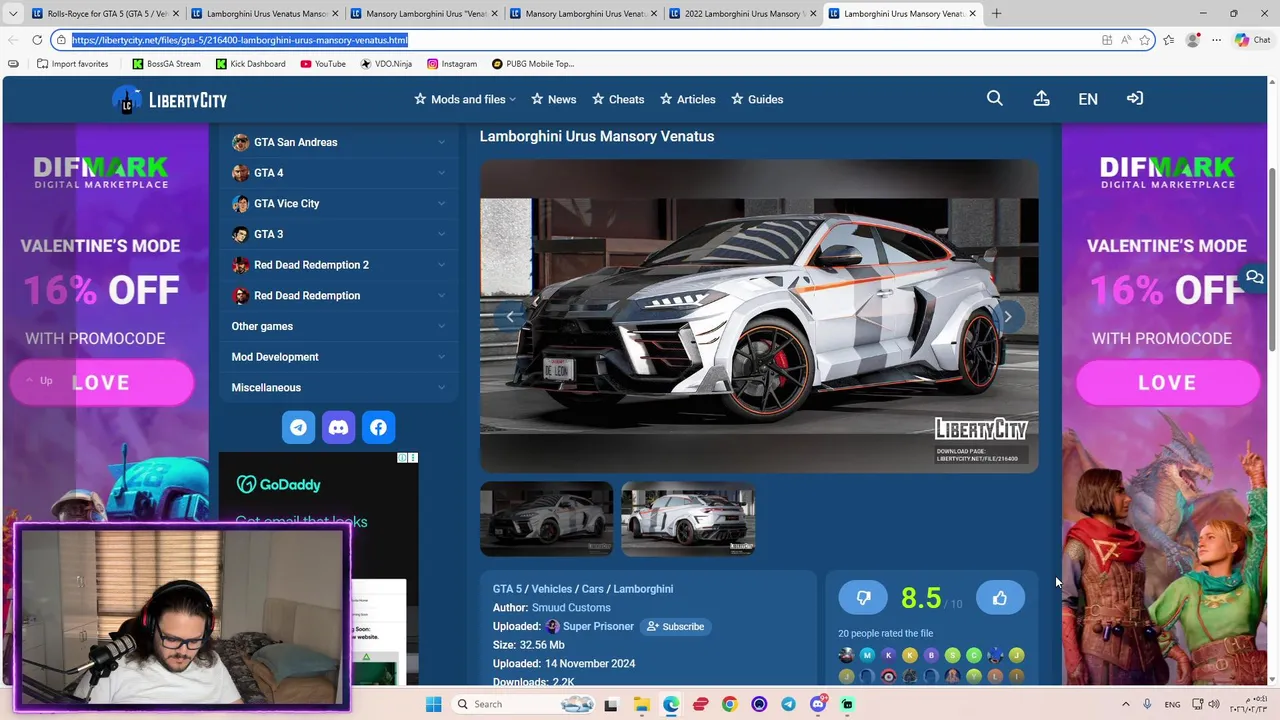The width and height of the screenshot is (1280, 720).
Task: Open the Instagram bookmark in favorites bar
Action: tap(452, 64)
